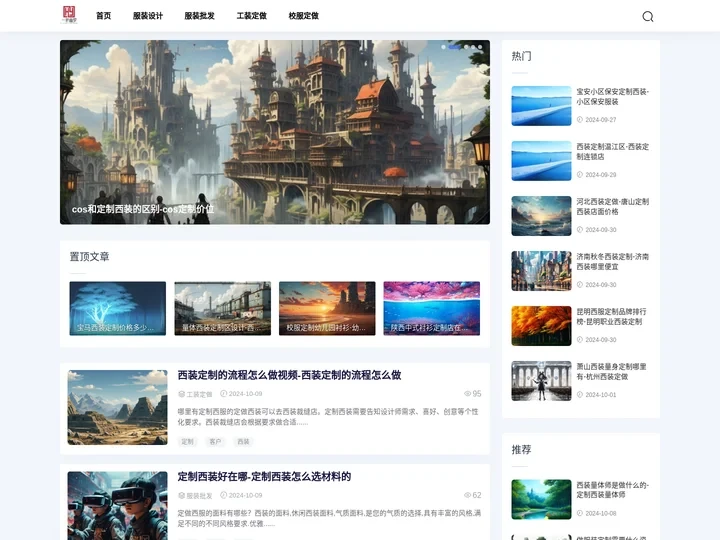Open pinned article 陕西中式衬衫定制店

coord(432,308)
